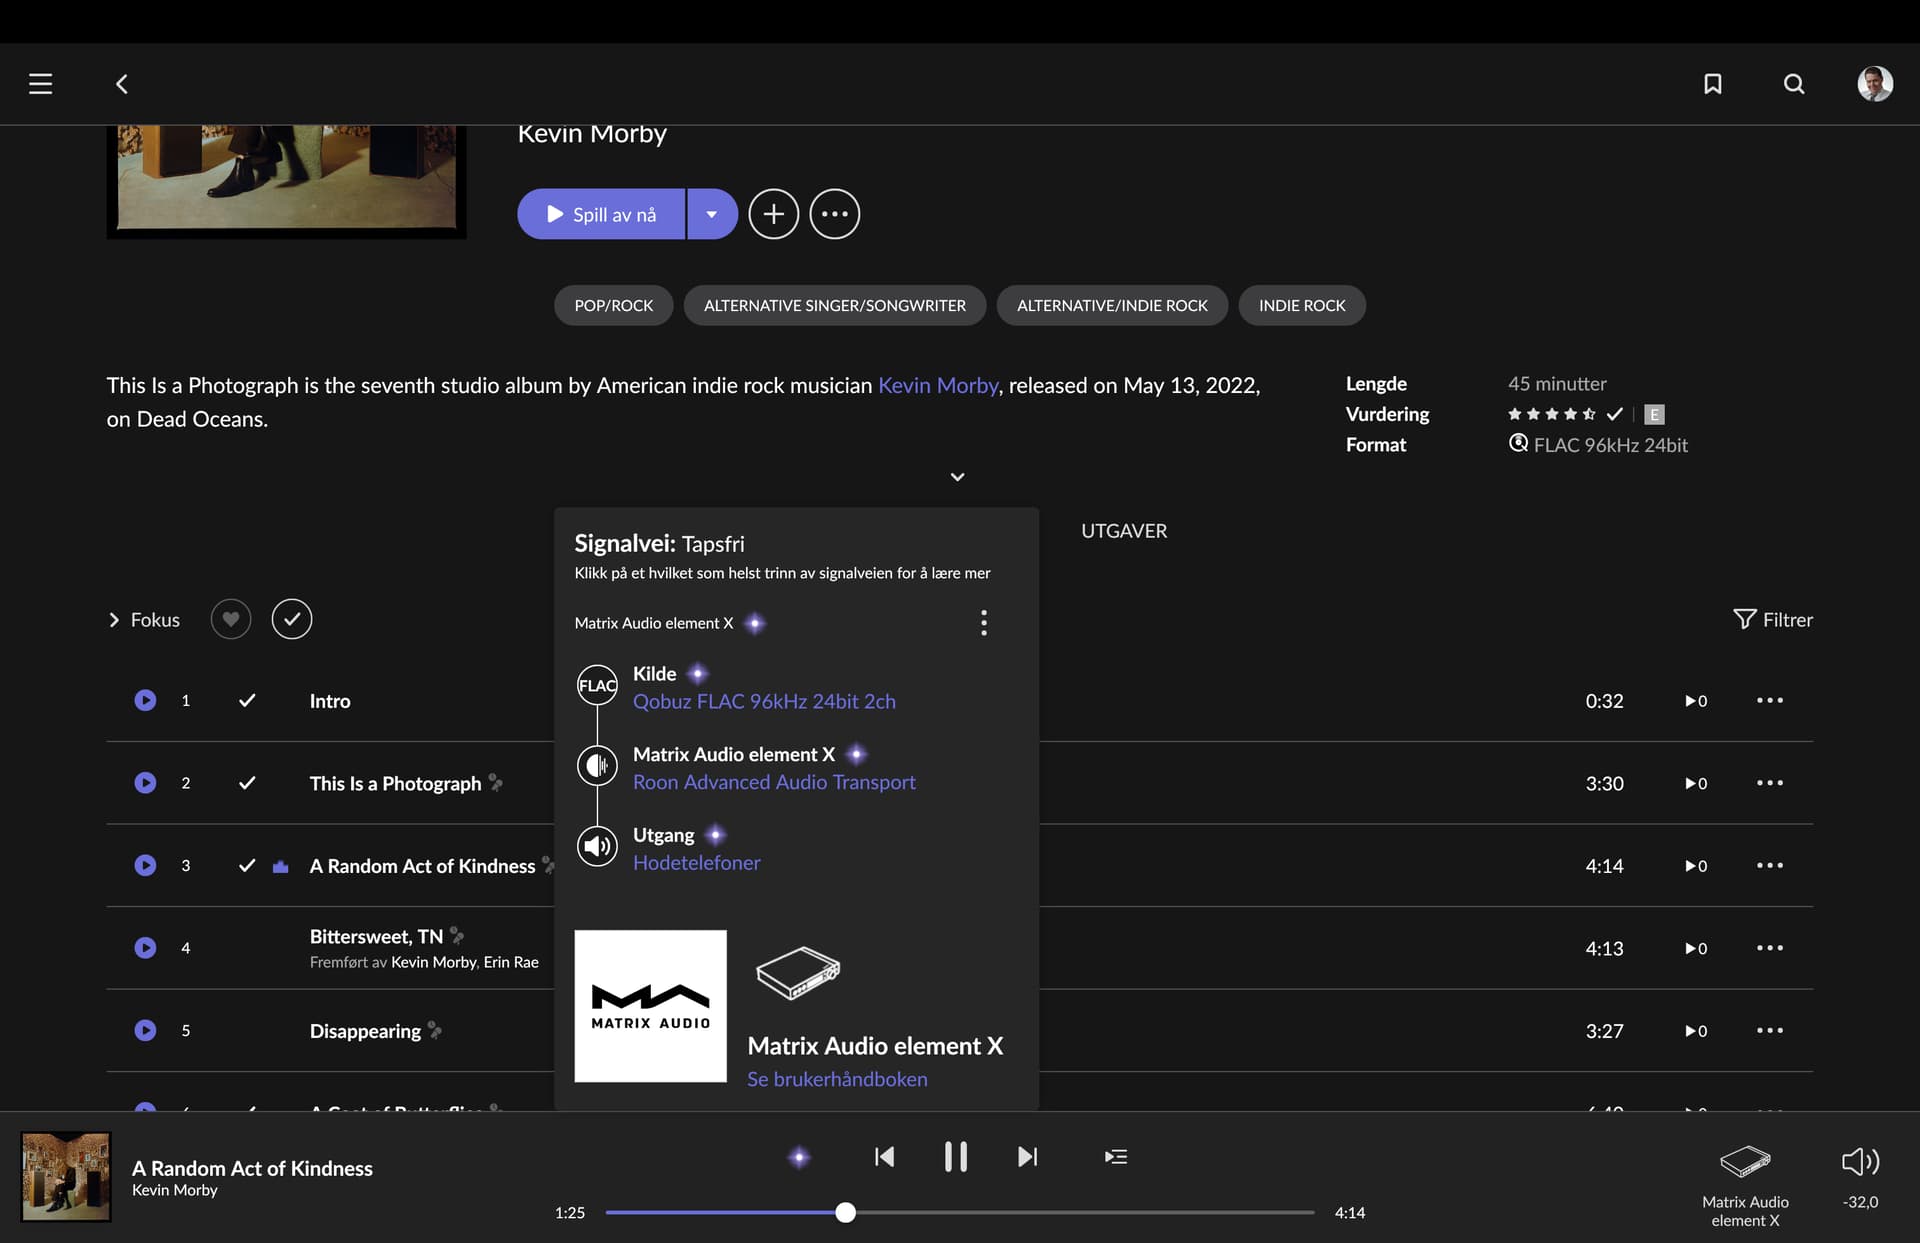Open the dropdown arrow beside Spill av nå
Viewport: 1920px width, 1243px height.
pyautogui.click(x=712, y=214)
